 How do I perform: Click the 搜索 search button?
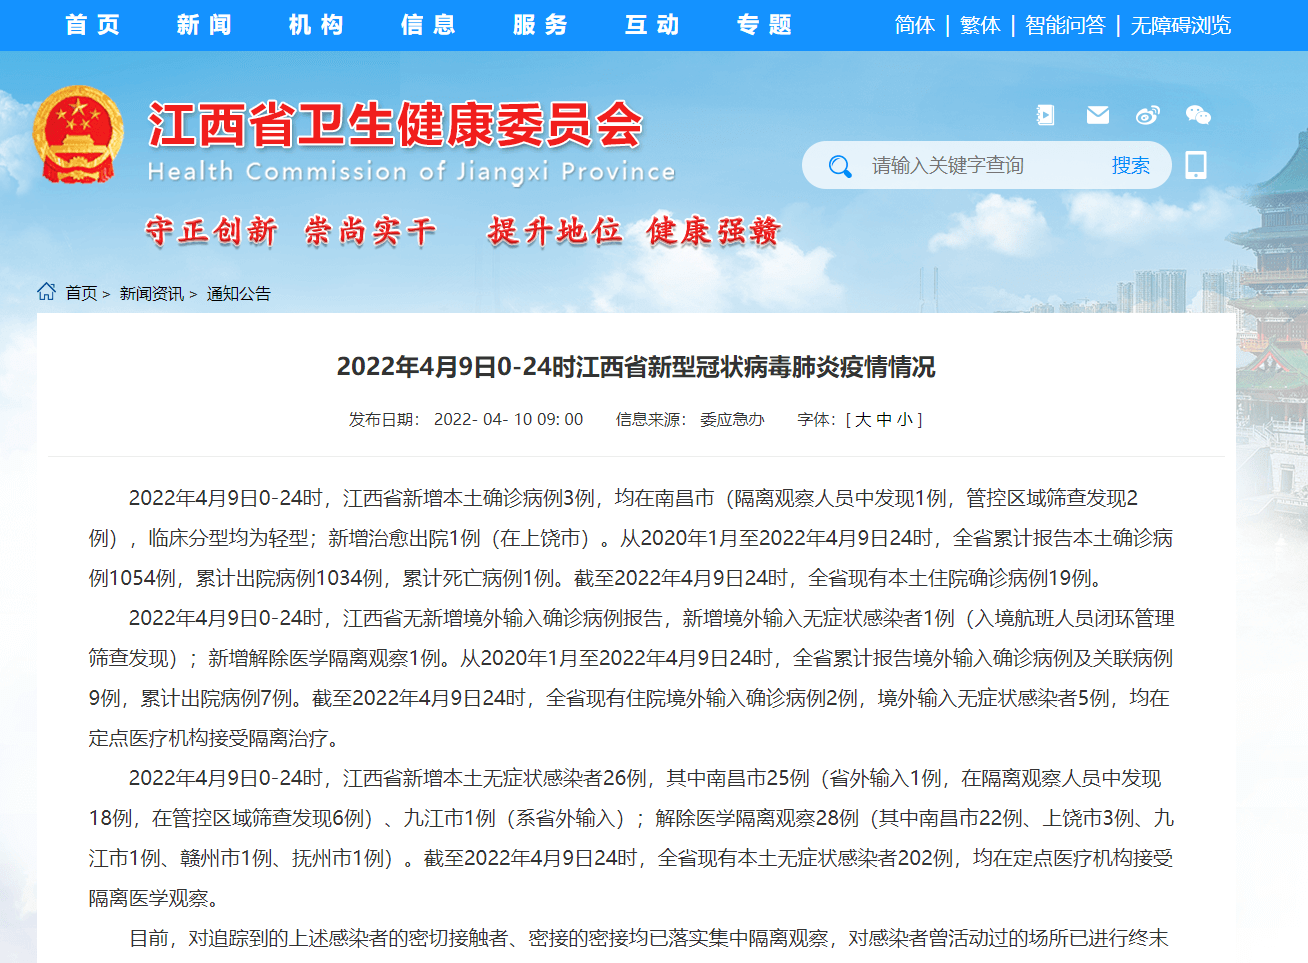(1130, 166)
